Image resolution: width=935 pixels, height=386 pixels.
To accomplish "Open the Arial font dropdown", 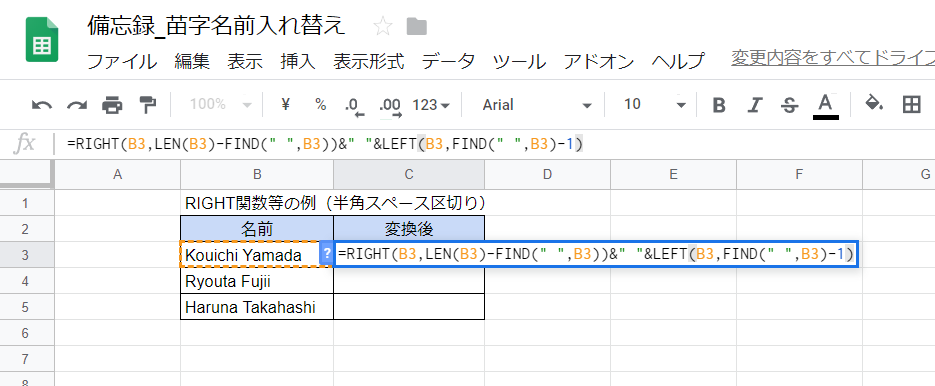I will click(x=537, y=105).
